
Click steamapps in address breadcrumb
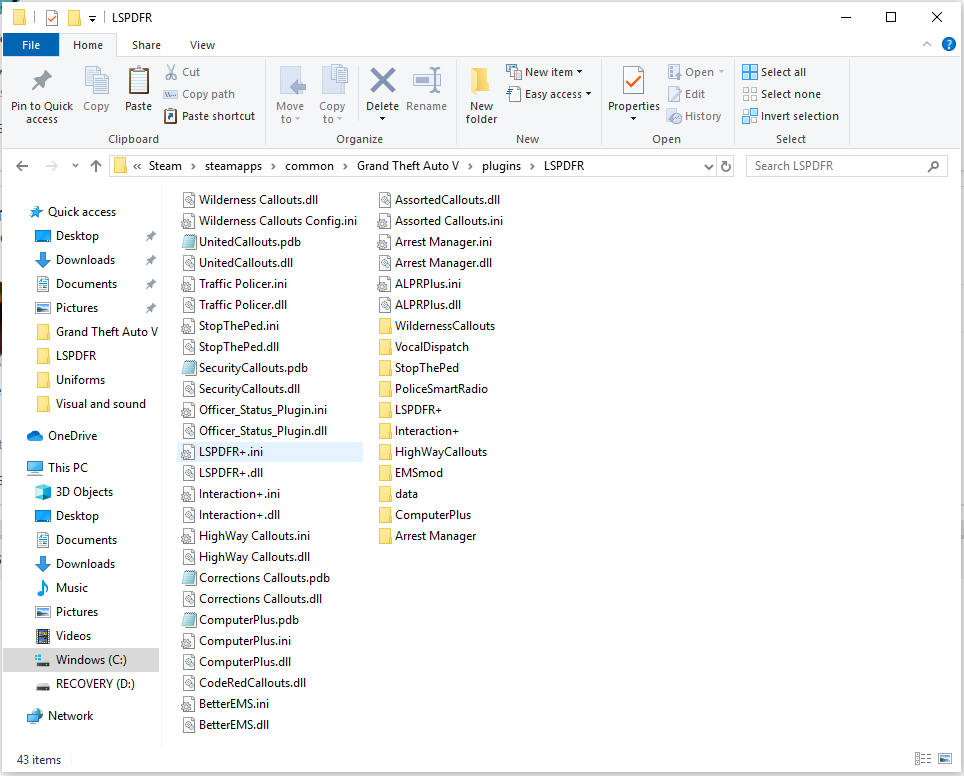pos(233,166)
